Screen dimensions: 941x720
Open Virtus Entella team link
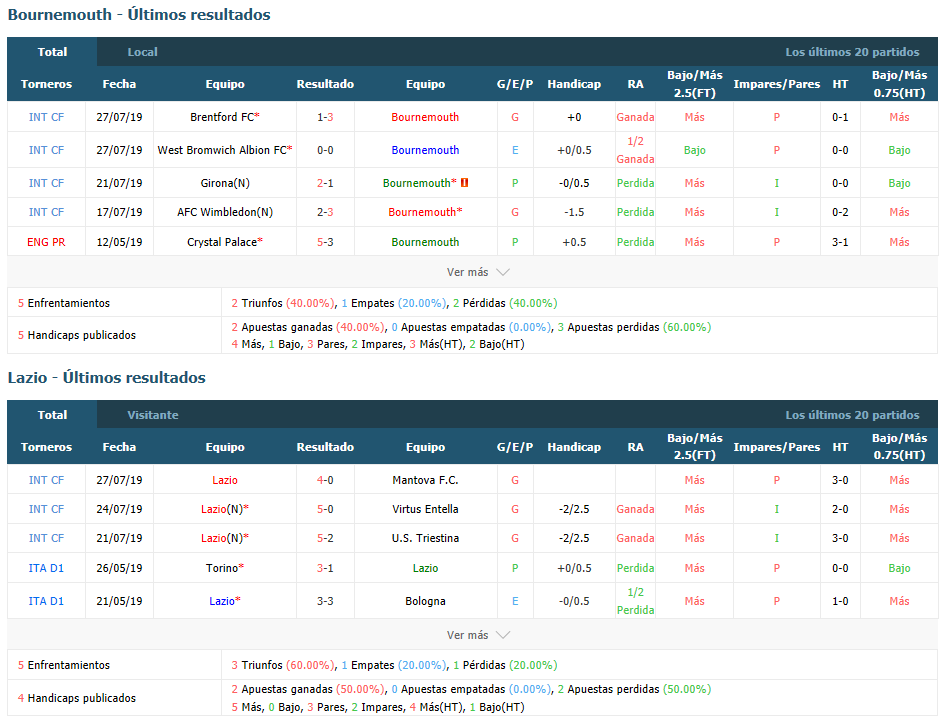click(425, 509)
